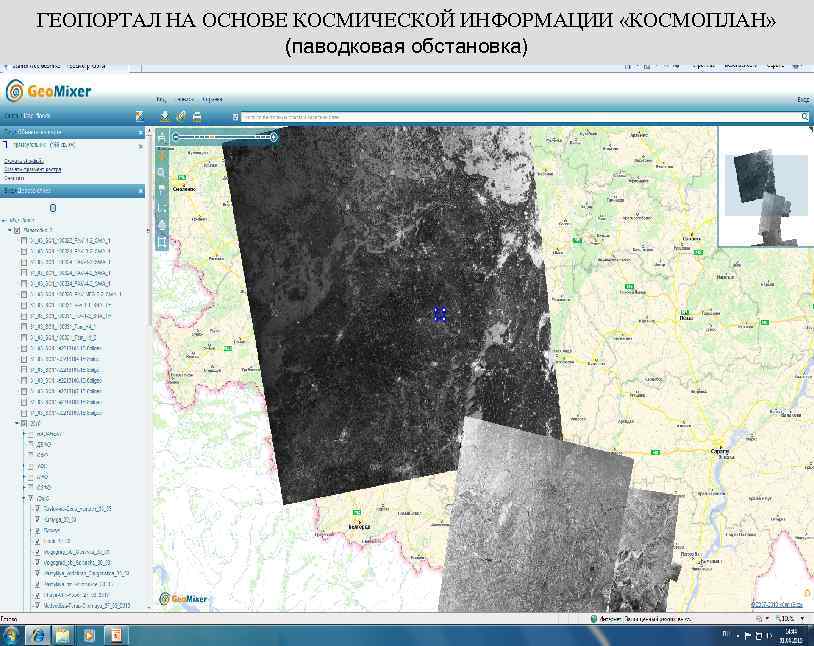Screen dimensions: 814x646
Task: Toggle the second layer group checkbox
Action: click(24, 424)
